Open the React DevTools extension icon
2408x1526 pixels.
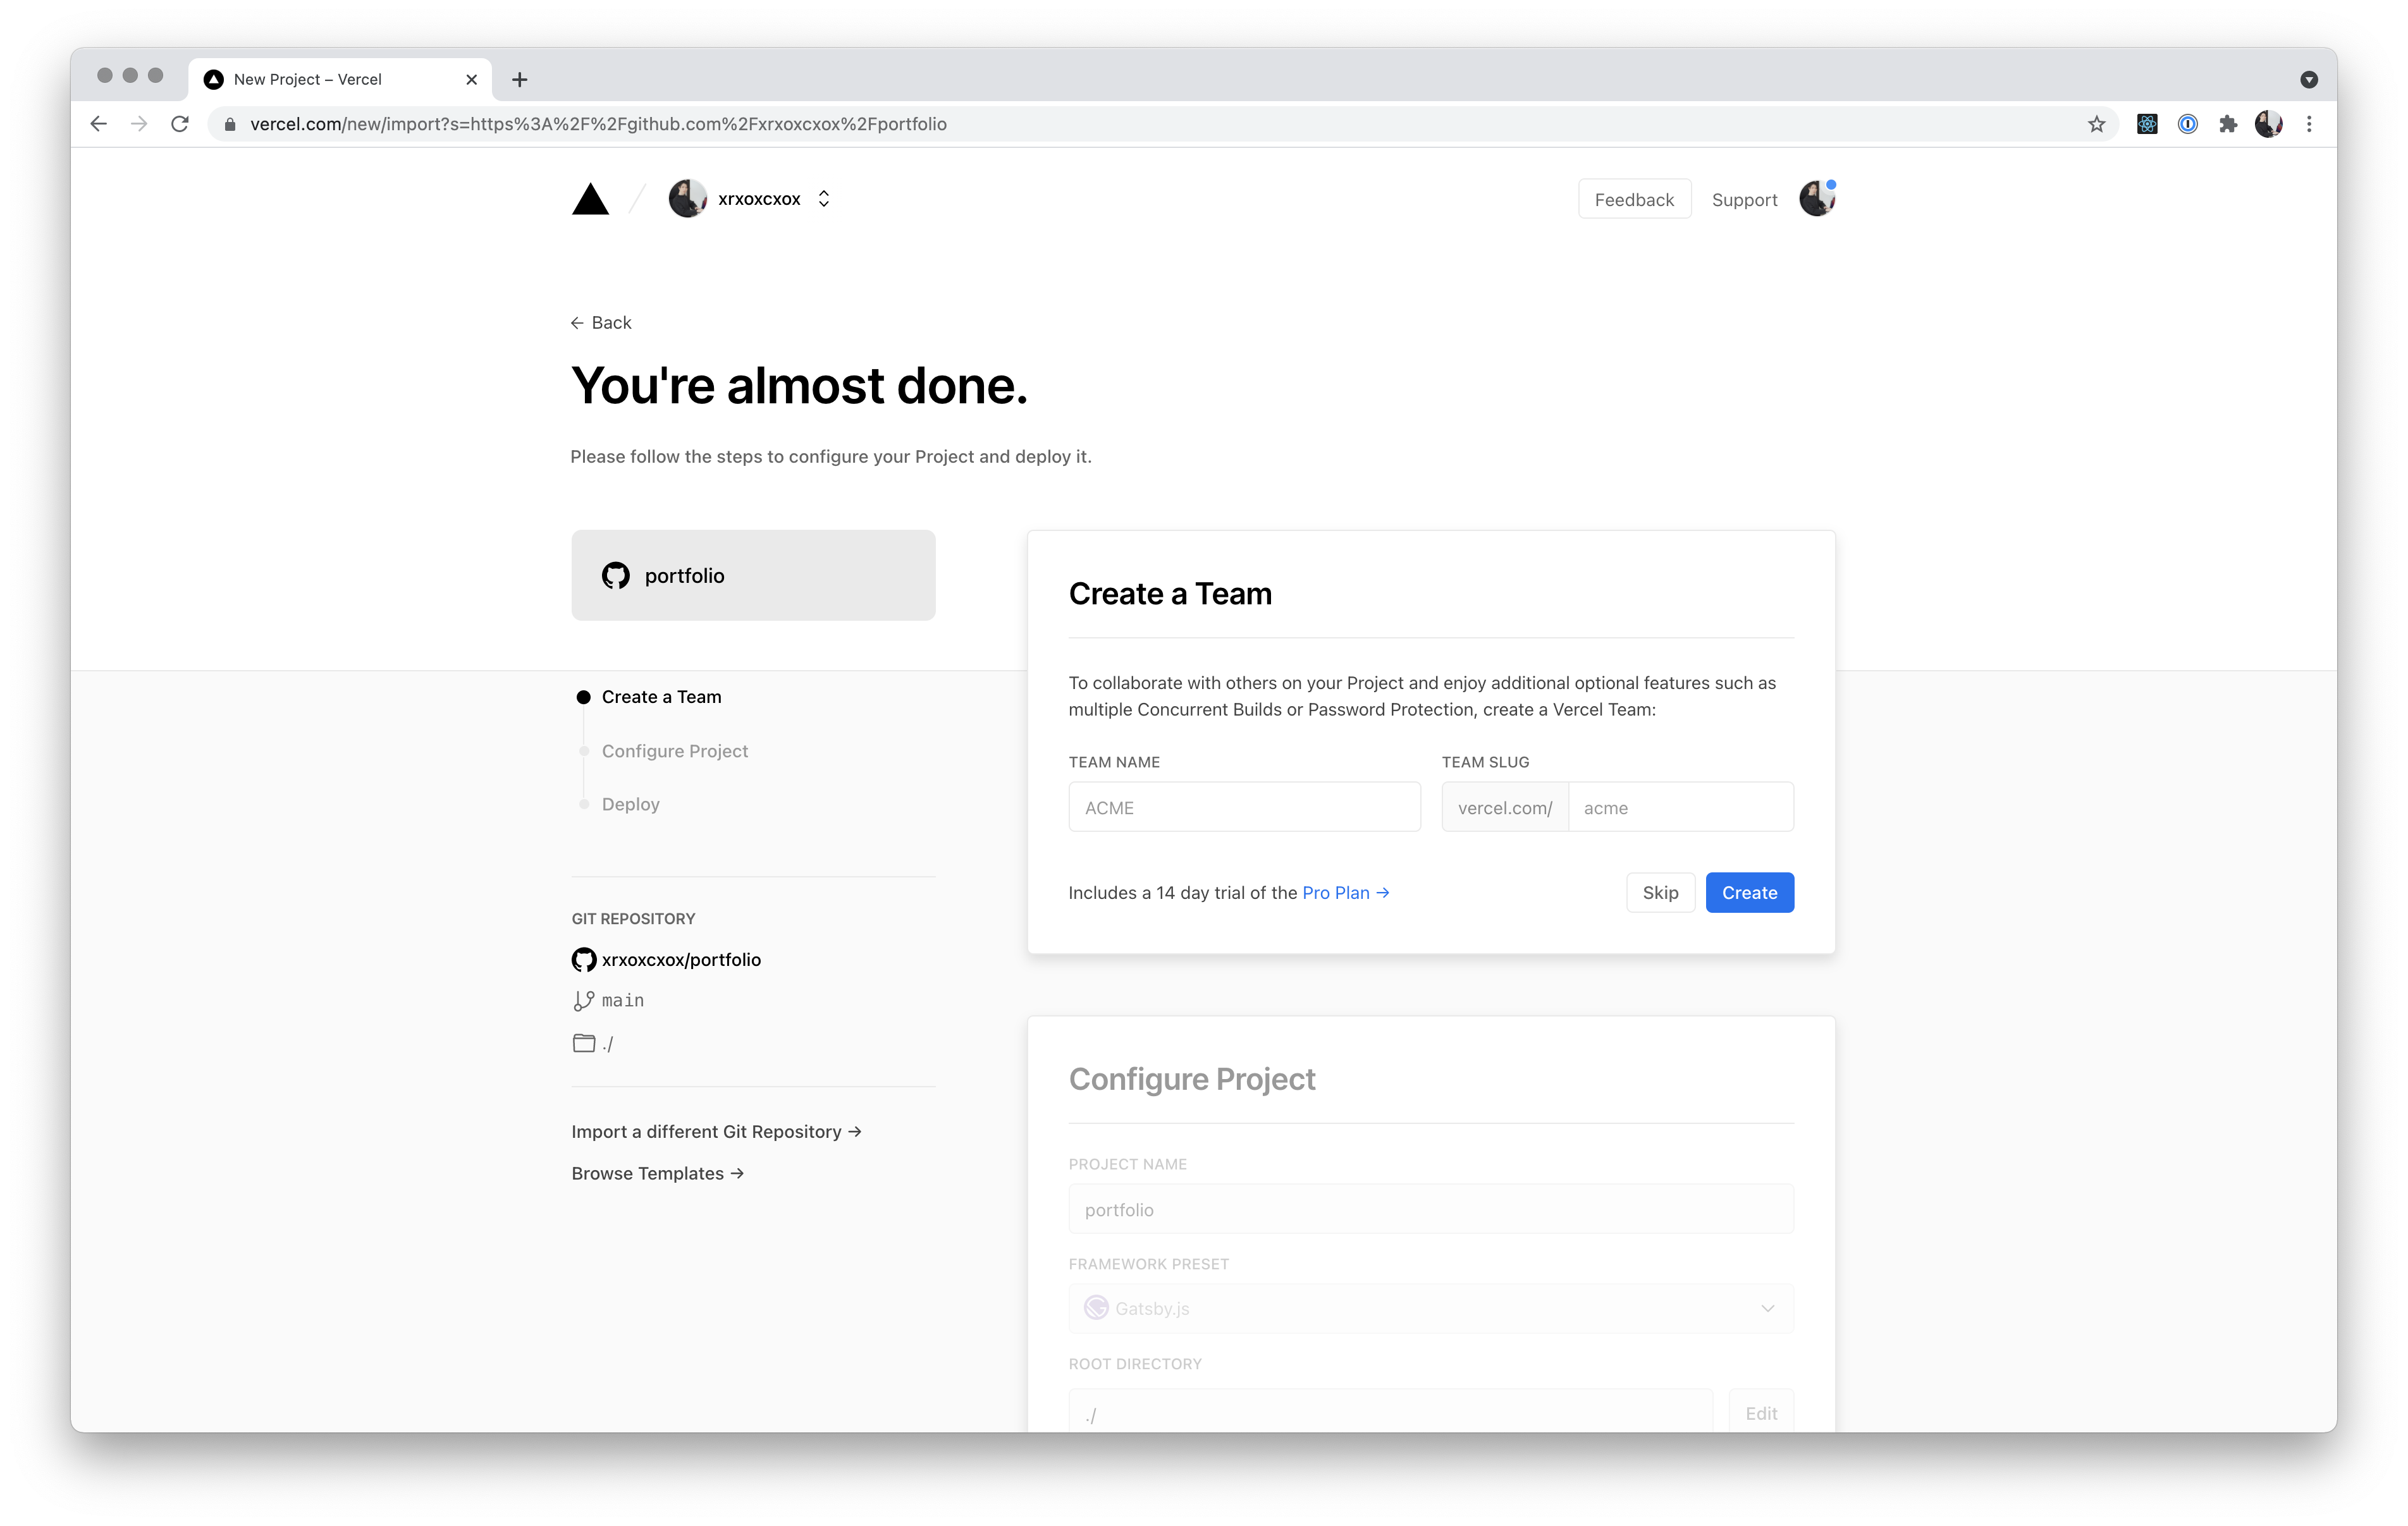click(x=2146, y=124)
